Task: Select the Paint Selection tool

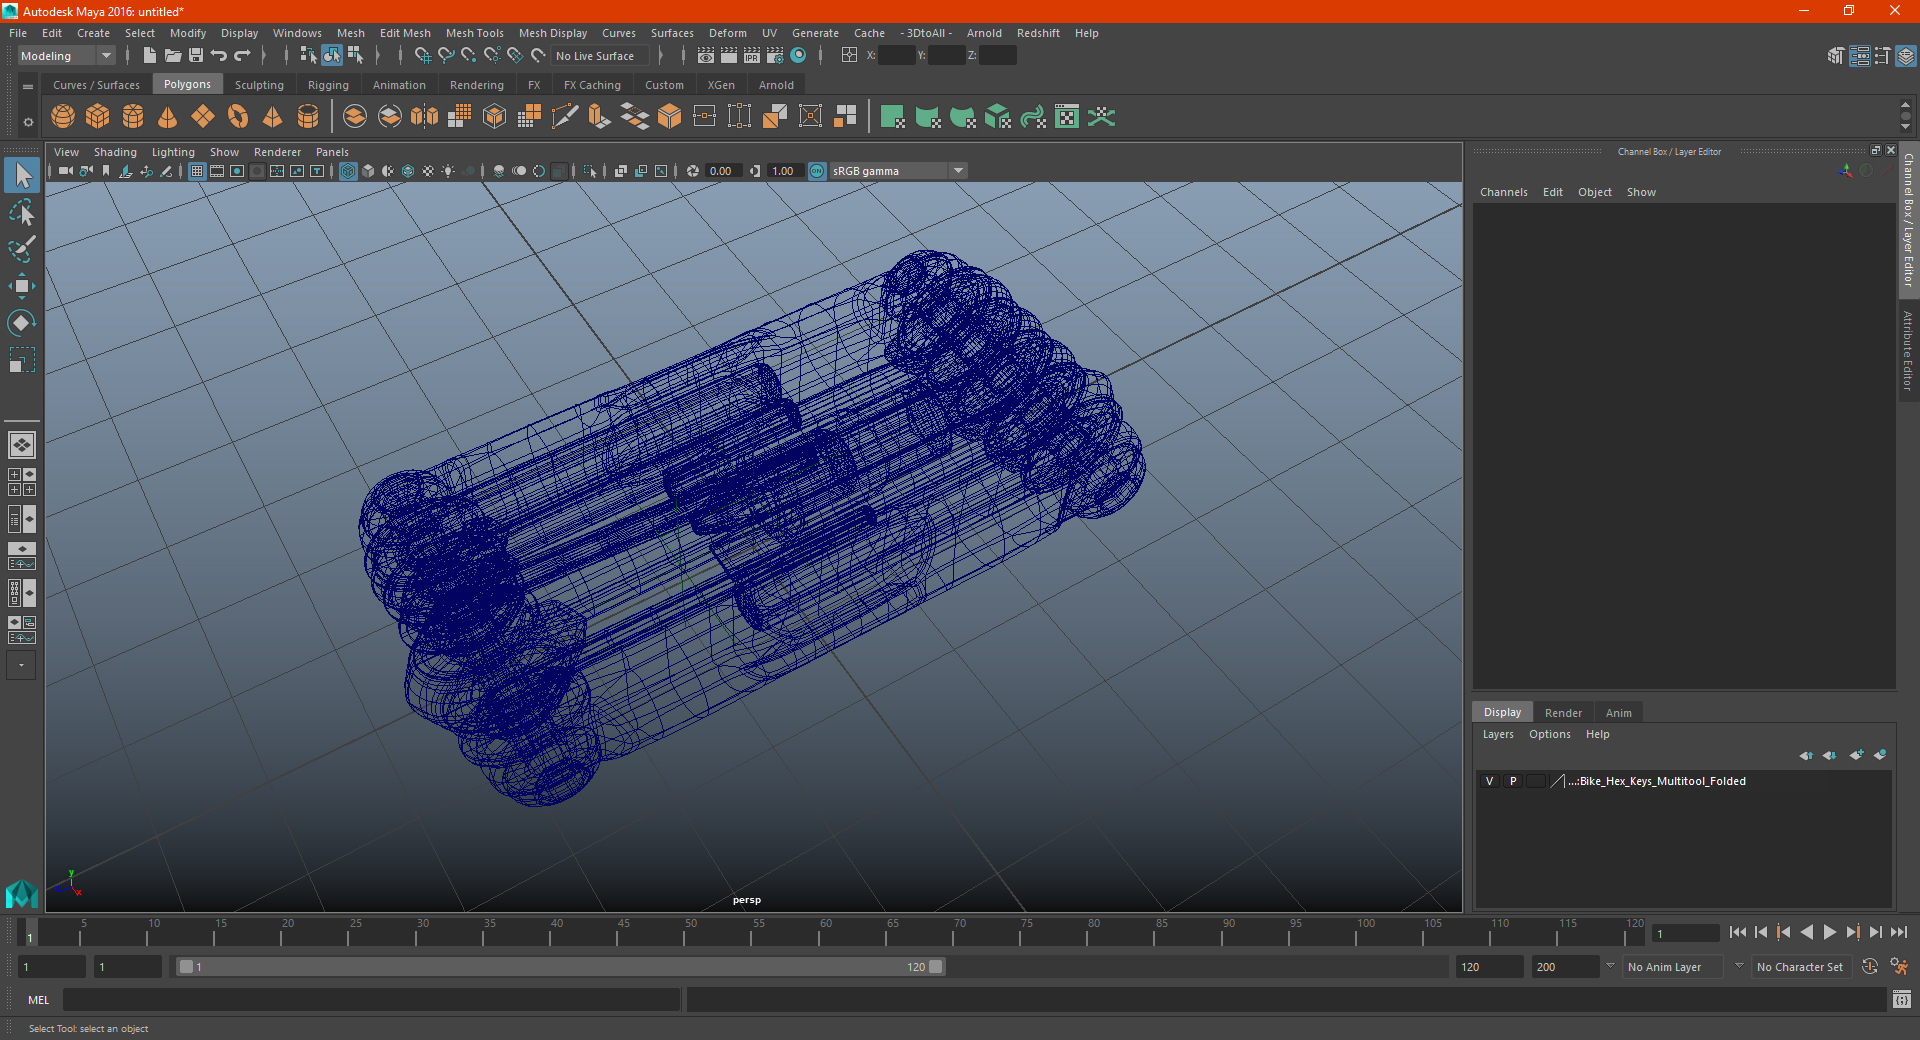Action: [22, 248]
